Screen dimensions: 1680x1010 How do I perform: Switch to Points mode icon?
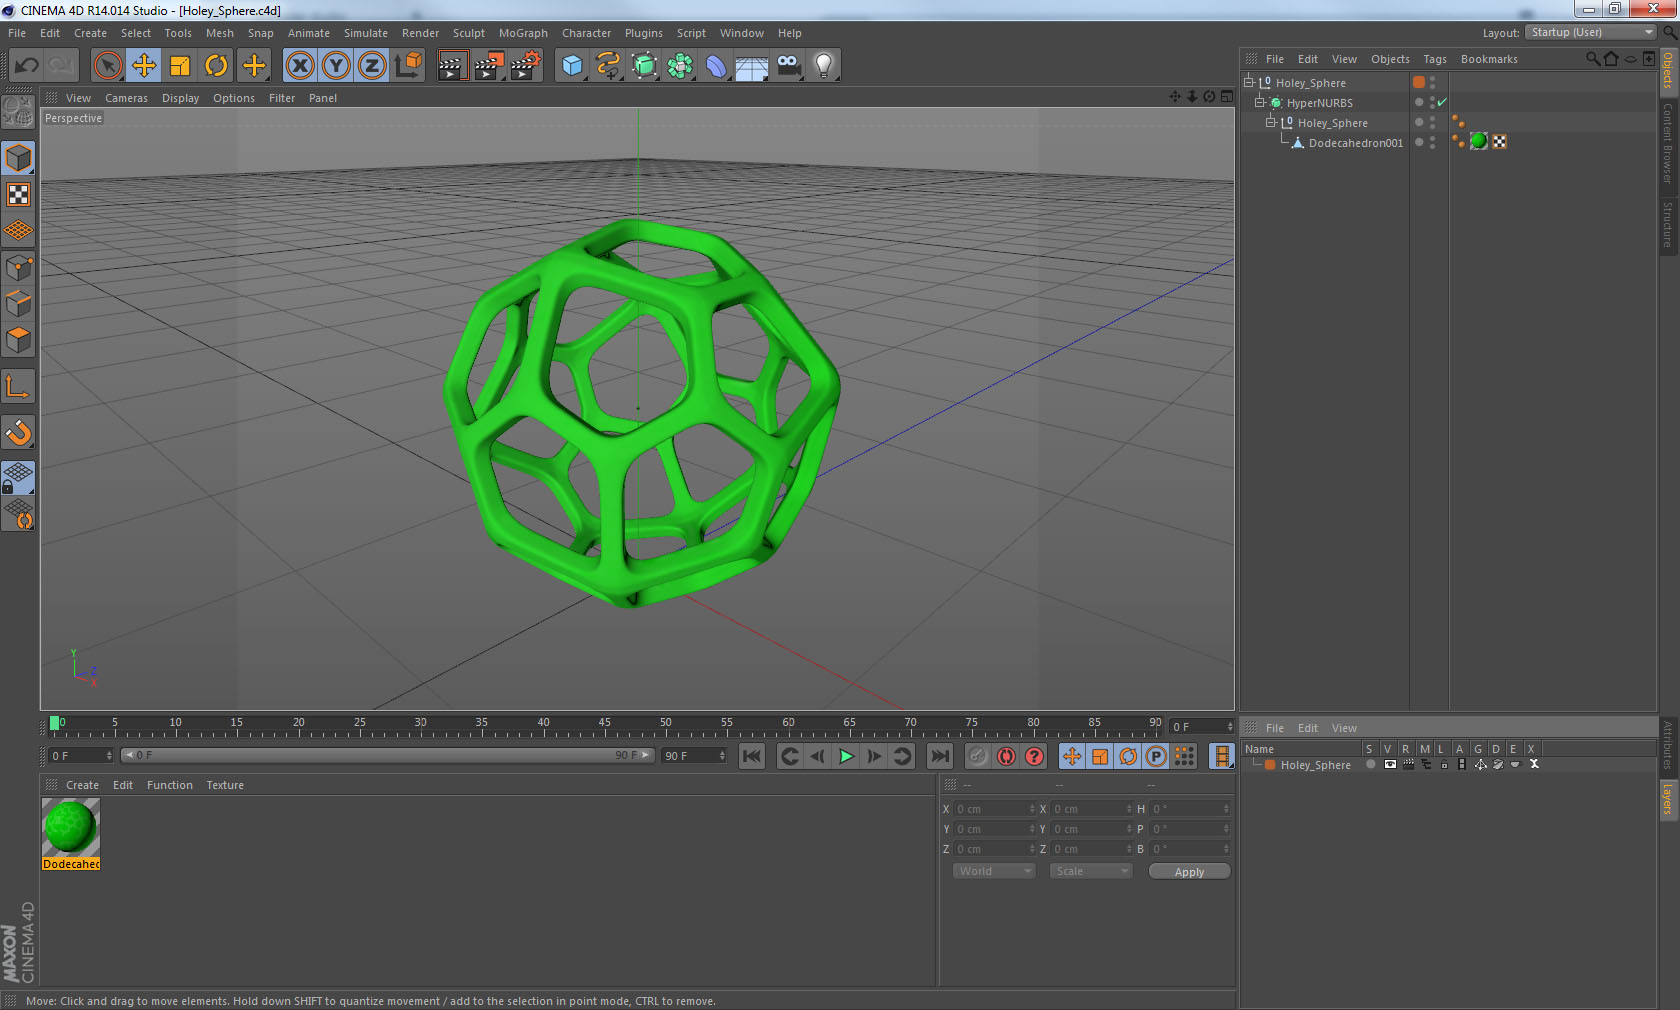[x=18, y=267]
